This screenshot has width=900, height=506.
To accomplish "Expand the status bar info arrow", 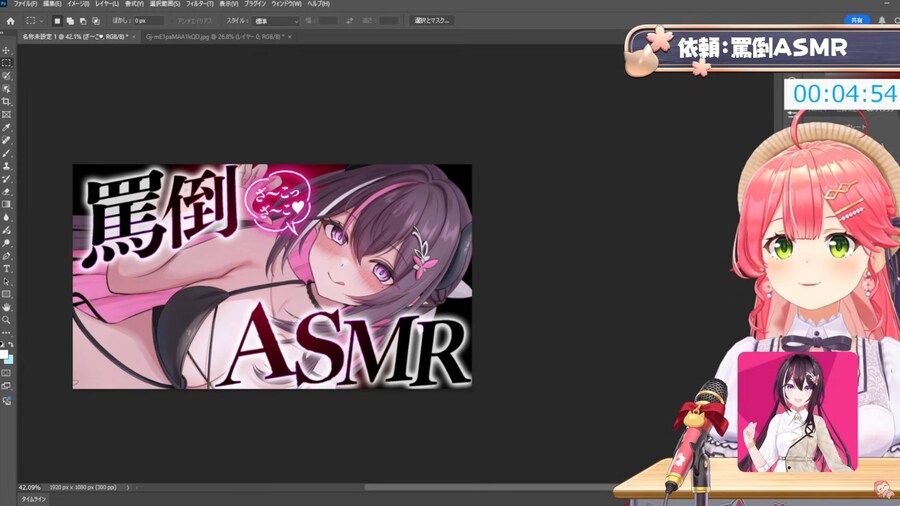I will click(128, 488).
